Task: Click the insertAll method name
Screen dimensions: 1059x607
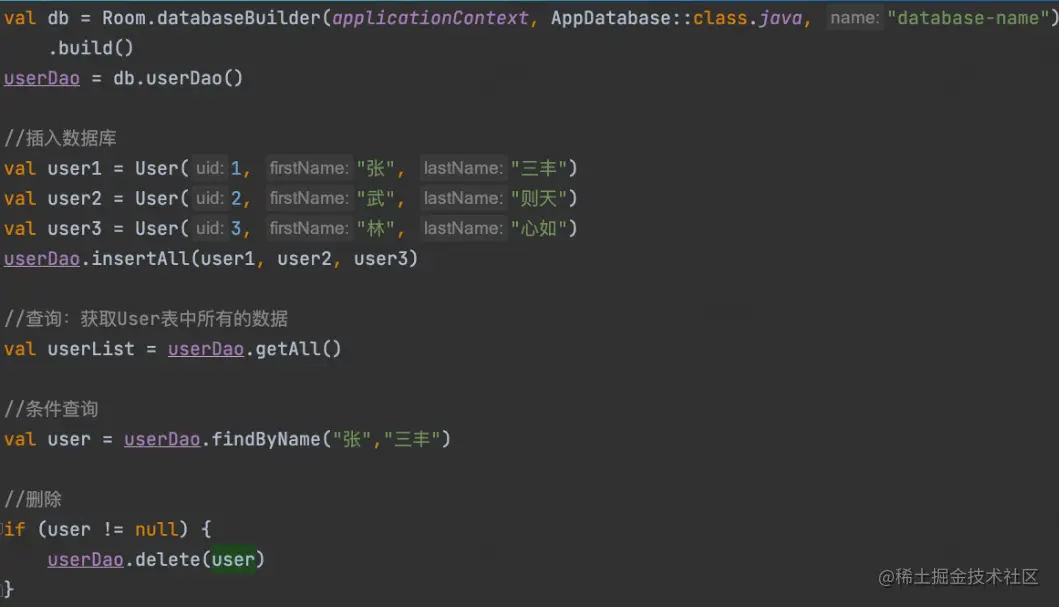Action: pyautogui.click(x=140, y=259)
